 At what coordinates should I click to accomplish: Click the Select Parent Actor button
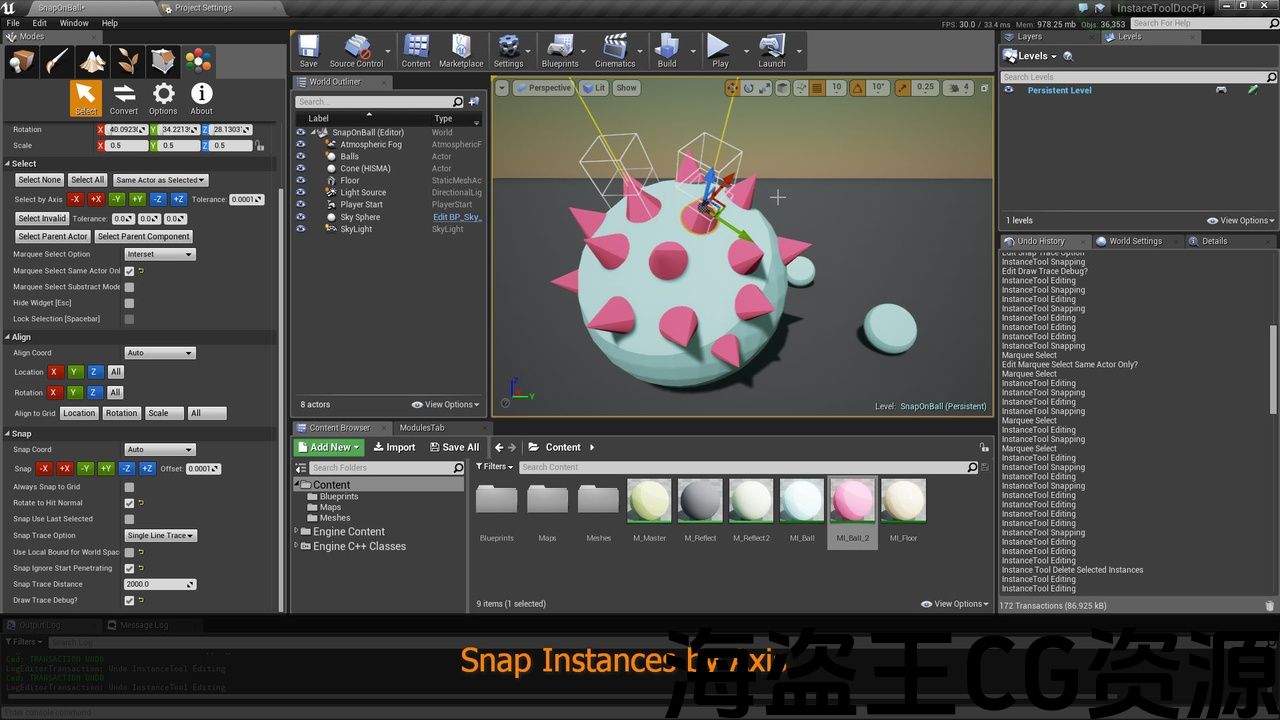coord(53,237)
